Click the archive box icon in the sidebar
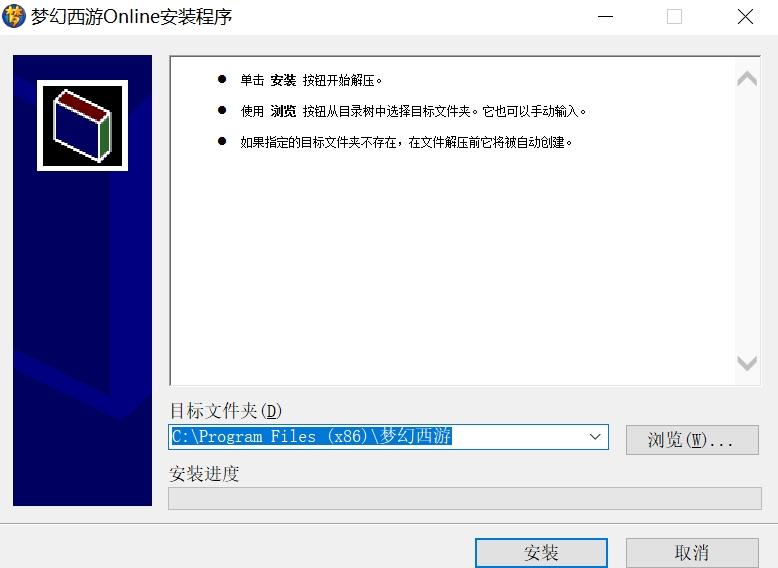 pyautogui.click(x=82, y=126)
